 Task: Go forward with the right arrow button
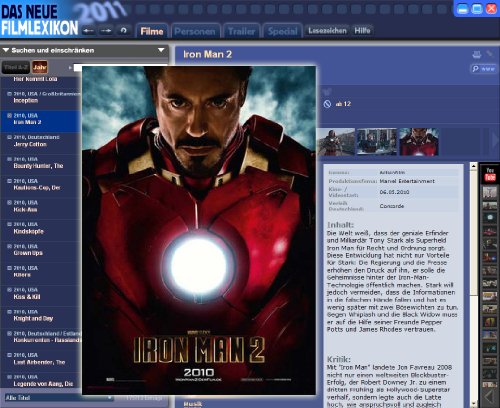pos(106,31)
